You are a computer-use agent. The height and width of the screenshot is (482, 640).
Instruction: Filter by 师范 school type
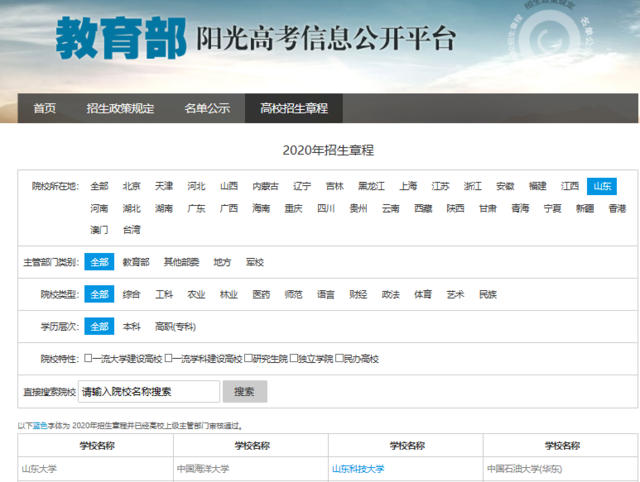pos(293,294)
